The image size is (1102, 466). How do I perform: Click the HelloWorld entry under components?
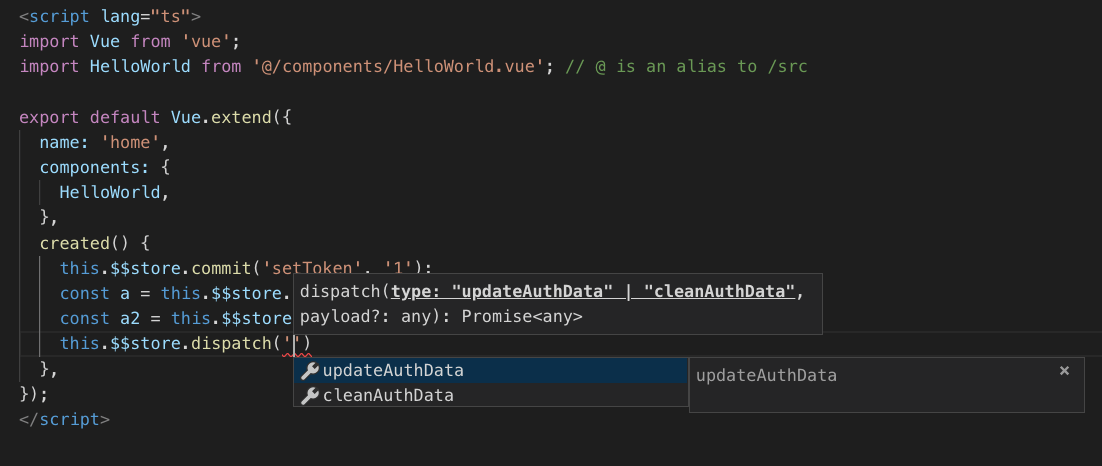point(110,192)
